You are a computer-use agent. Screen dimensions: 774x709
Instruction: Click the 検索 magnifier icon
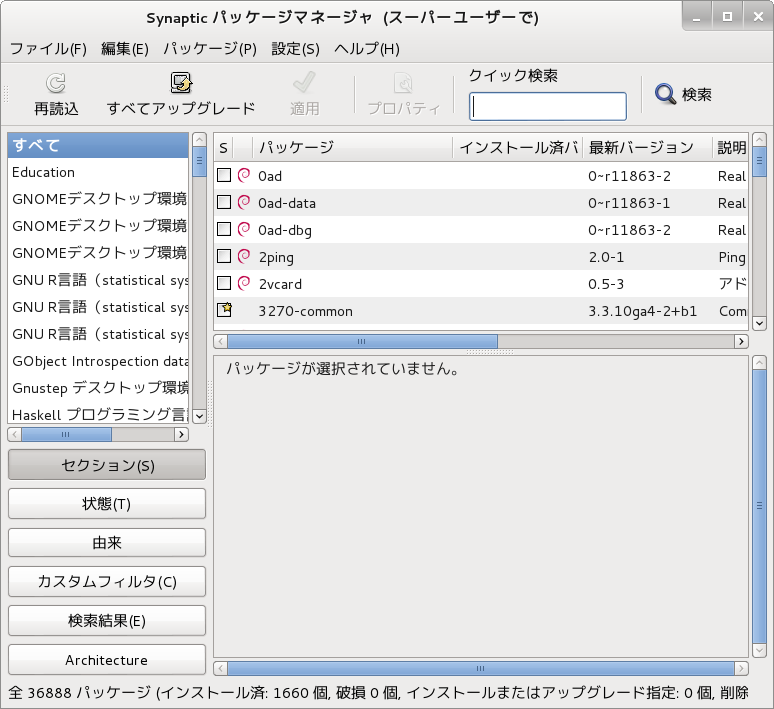pyautogui.click(x=665, y=94)
